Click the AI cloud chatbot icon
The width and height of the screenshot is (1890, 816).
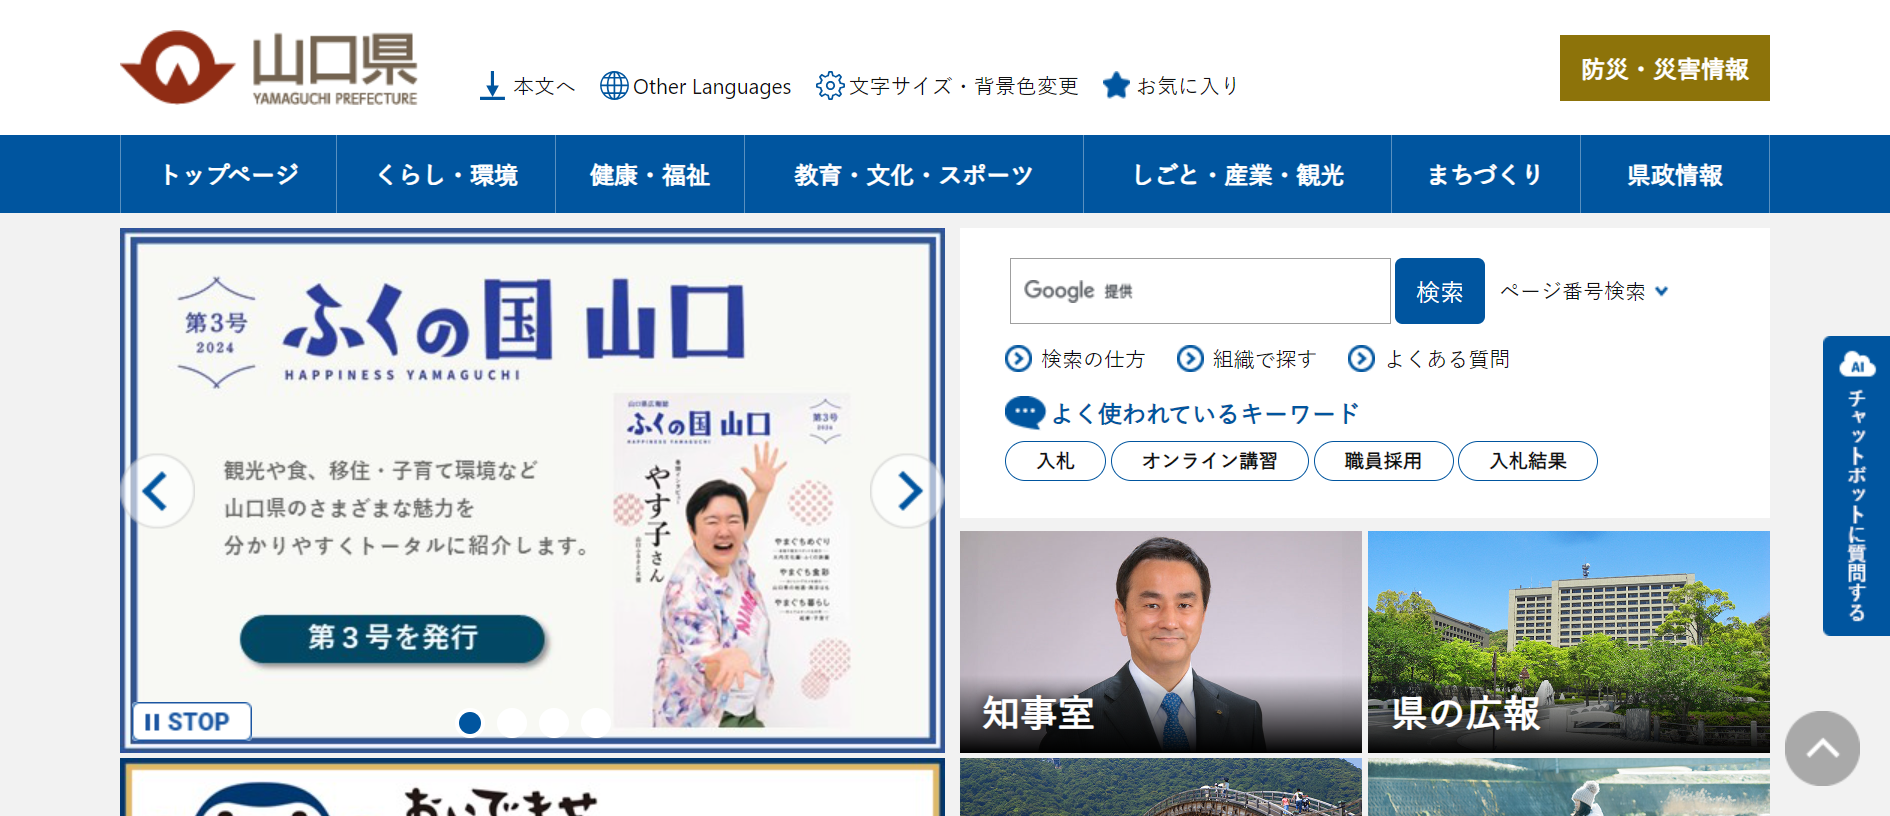click(x=1857, y=364)
